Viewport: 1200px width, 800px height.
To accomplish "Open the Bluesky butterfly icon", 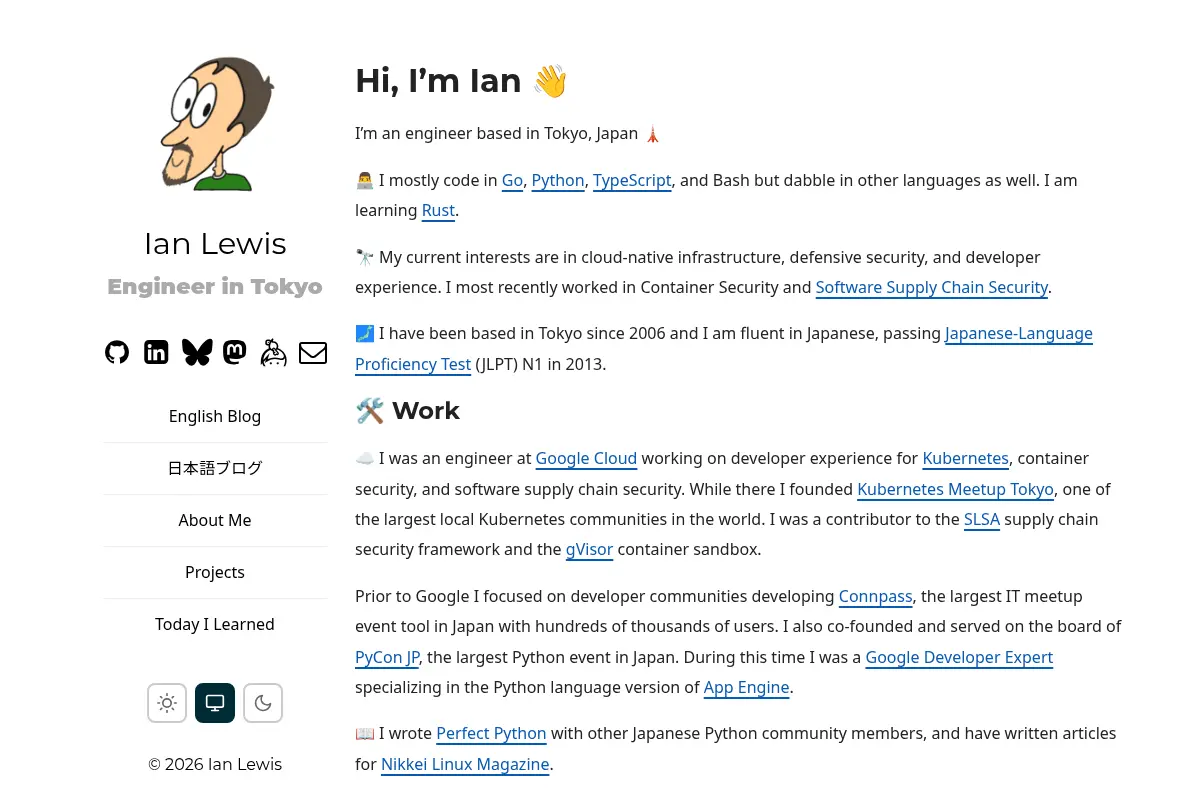I will (197, 352).
